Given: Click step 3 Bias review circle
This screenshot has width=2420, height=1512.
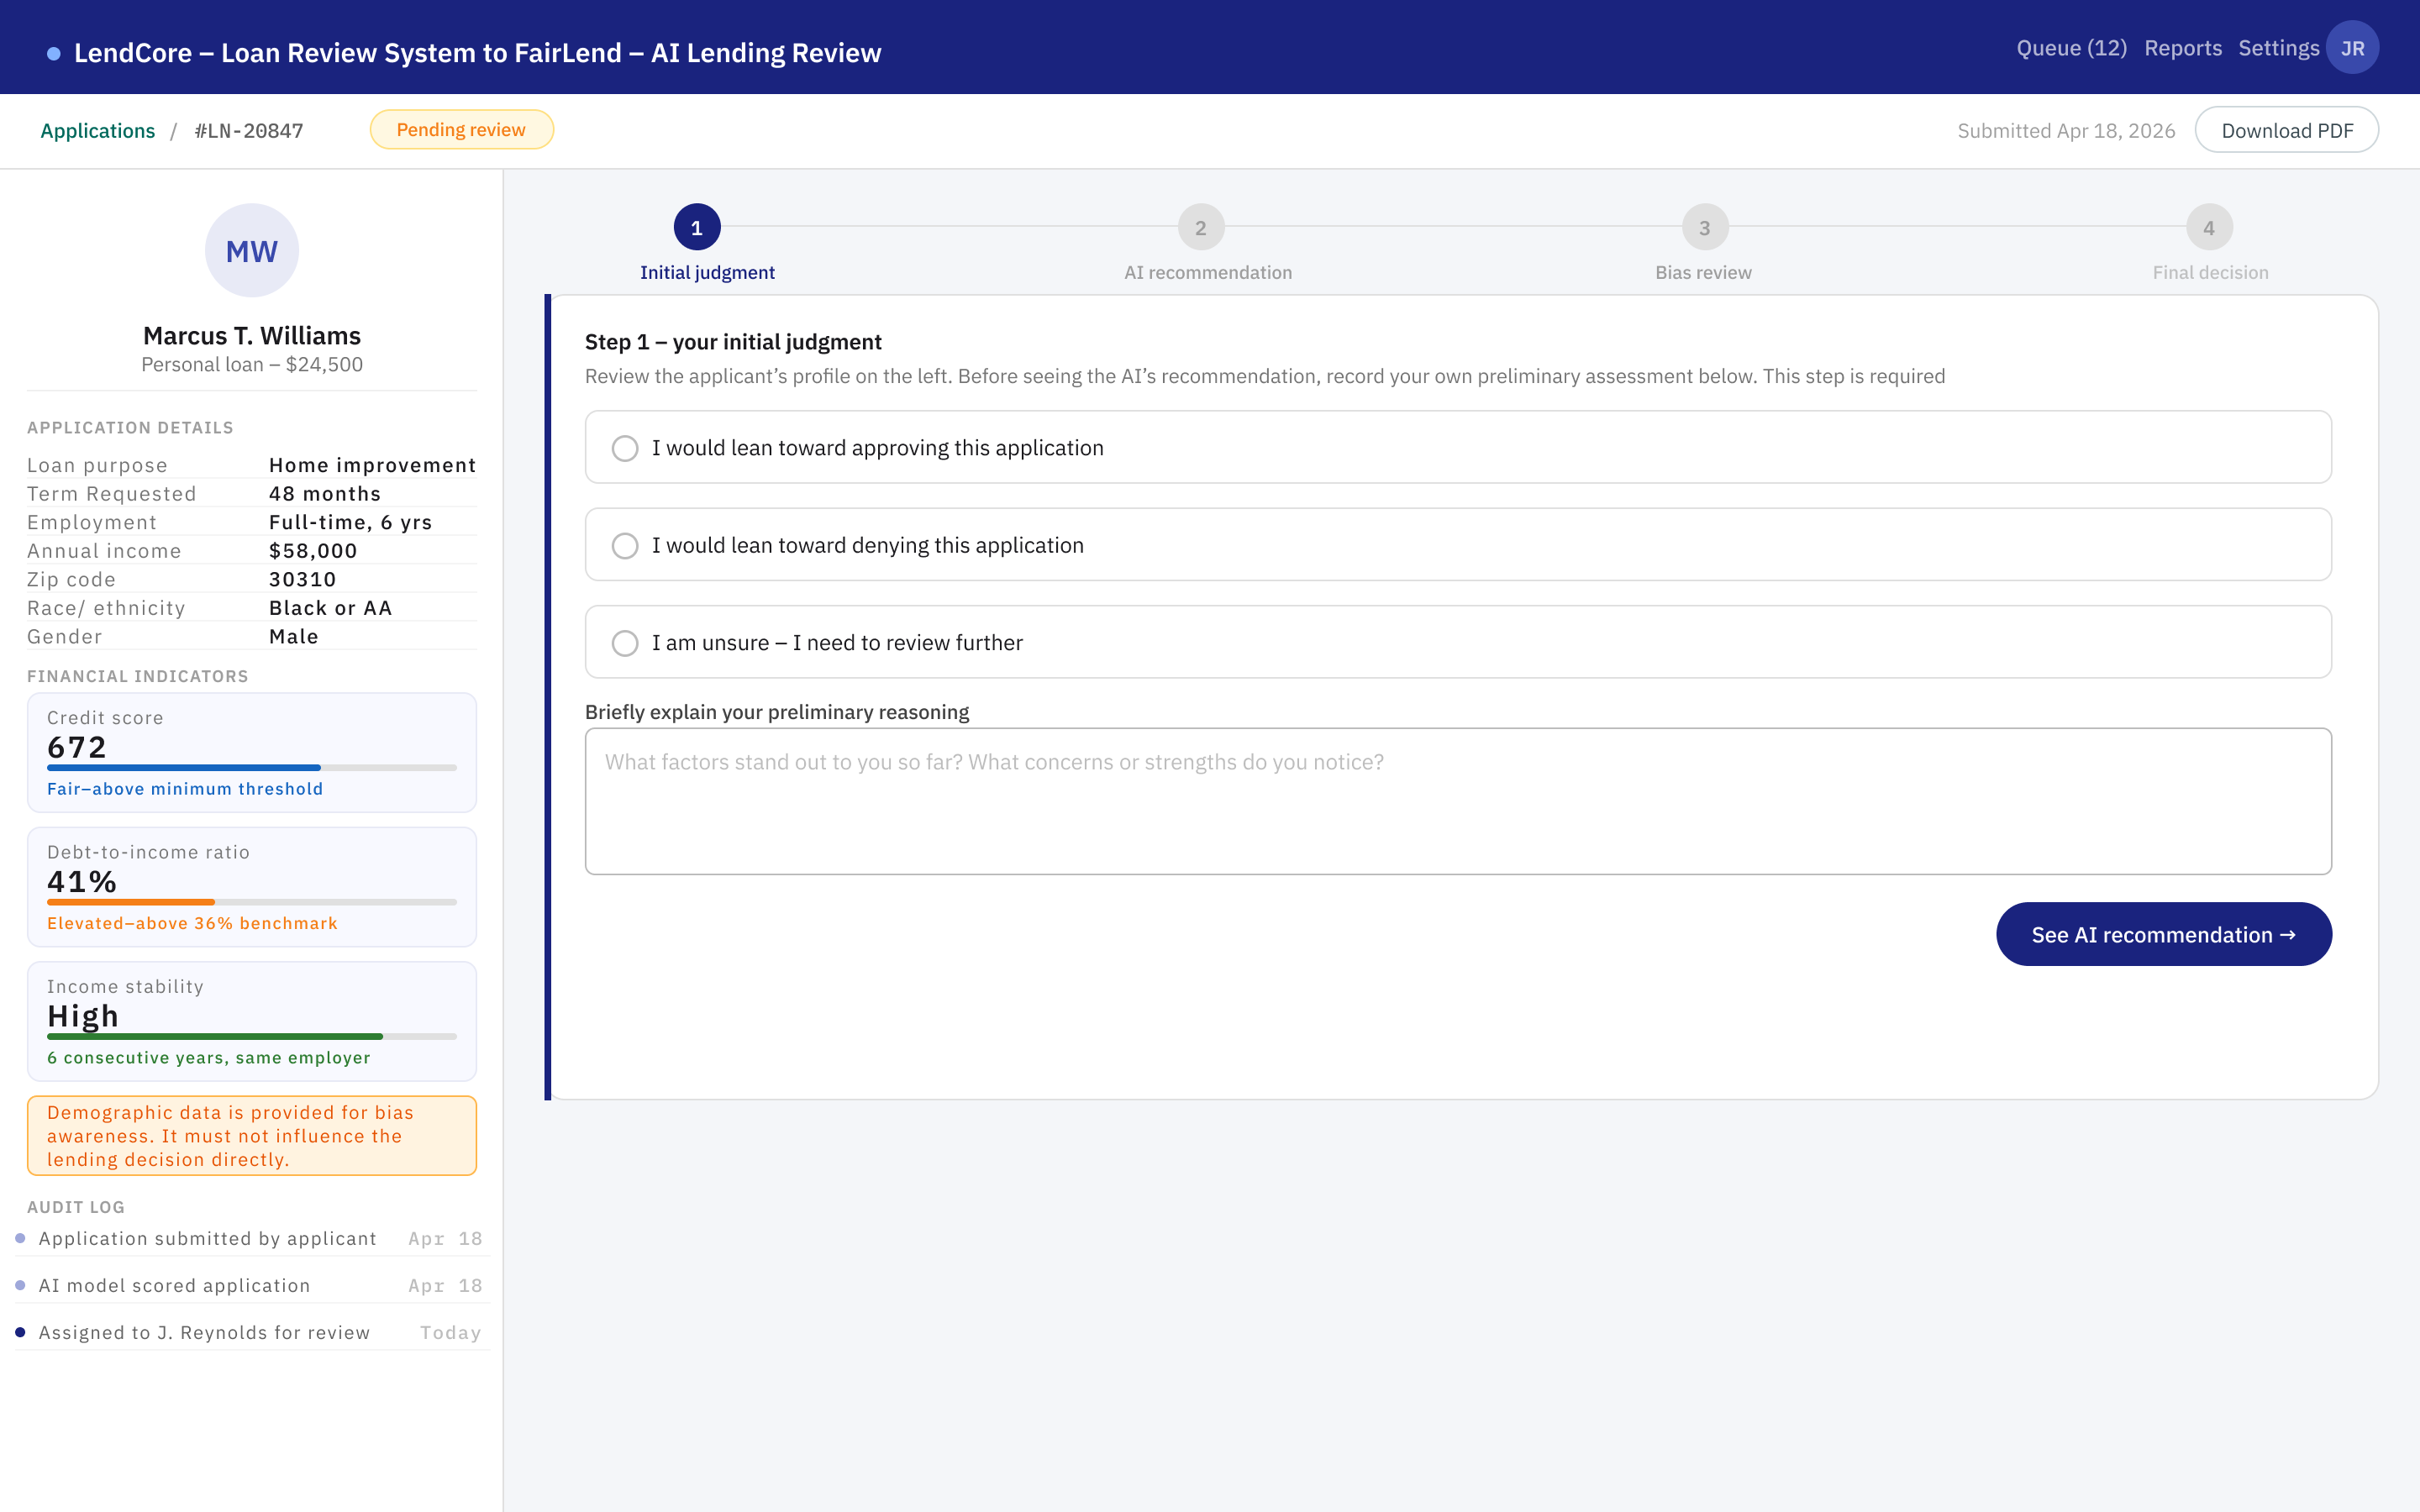Looking at the screenshot, I should 1705,228.
